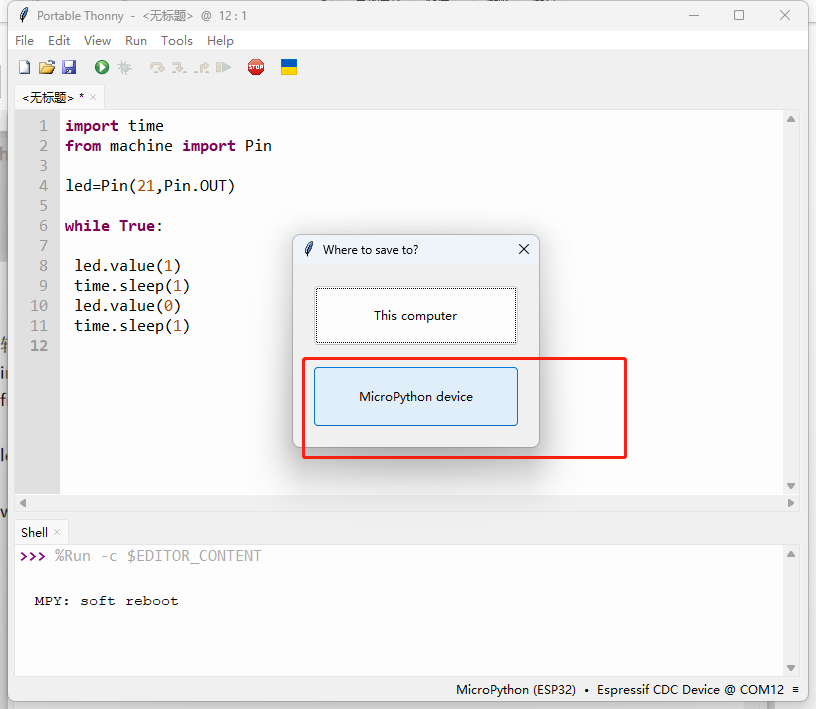Run current script with green play icon
This screenshot has height=709, width=816.
pyautogui.click(x=101, y=67)
